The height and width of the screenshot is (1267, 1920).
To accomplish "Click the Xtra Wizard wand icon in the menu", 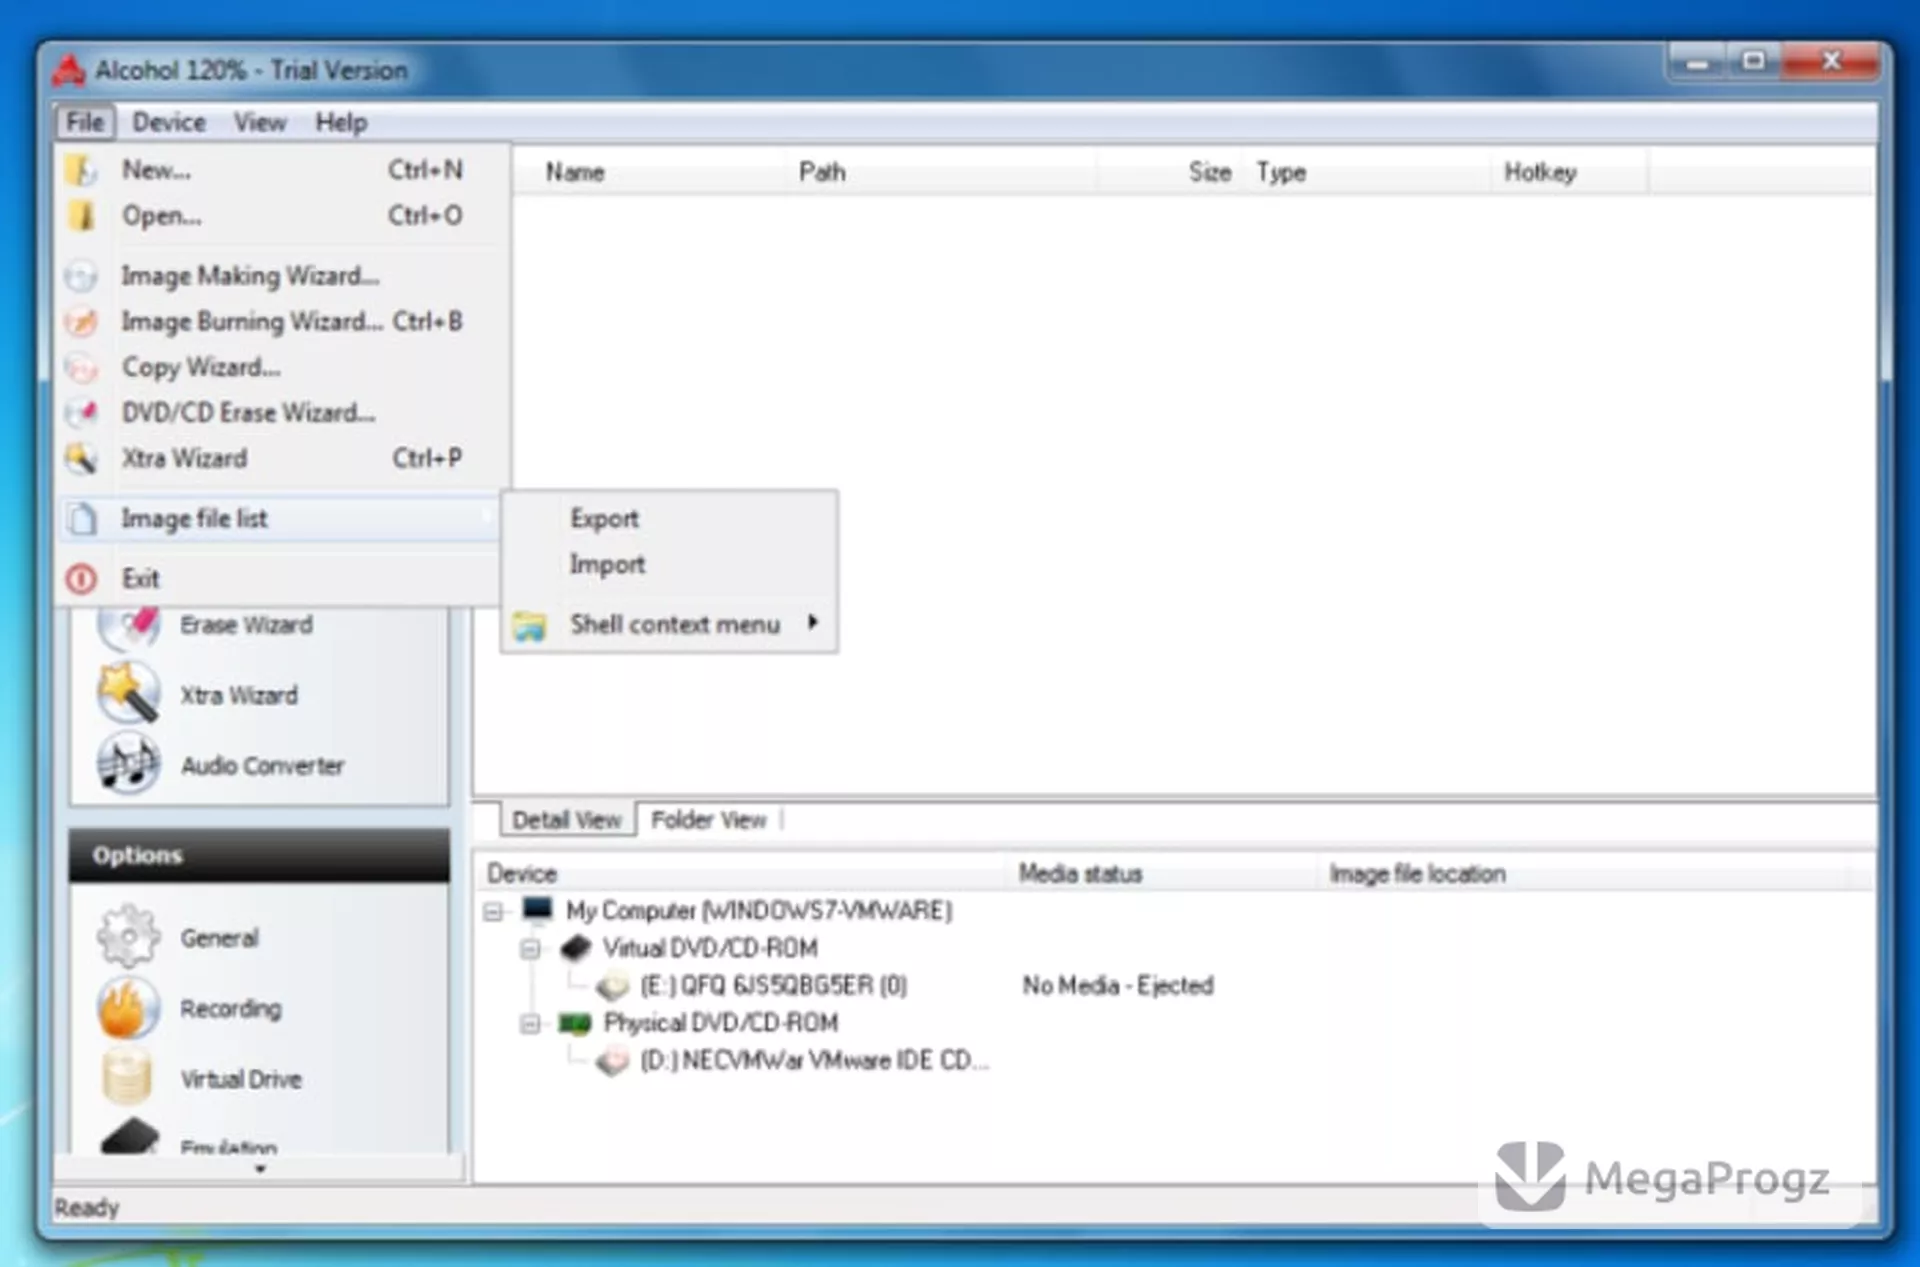I will tap(81, 459).
